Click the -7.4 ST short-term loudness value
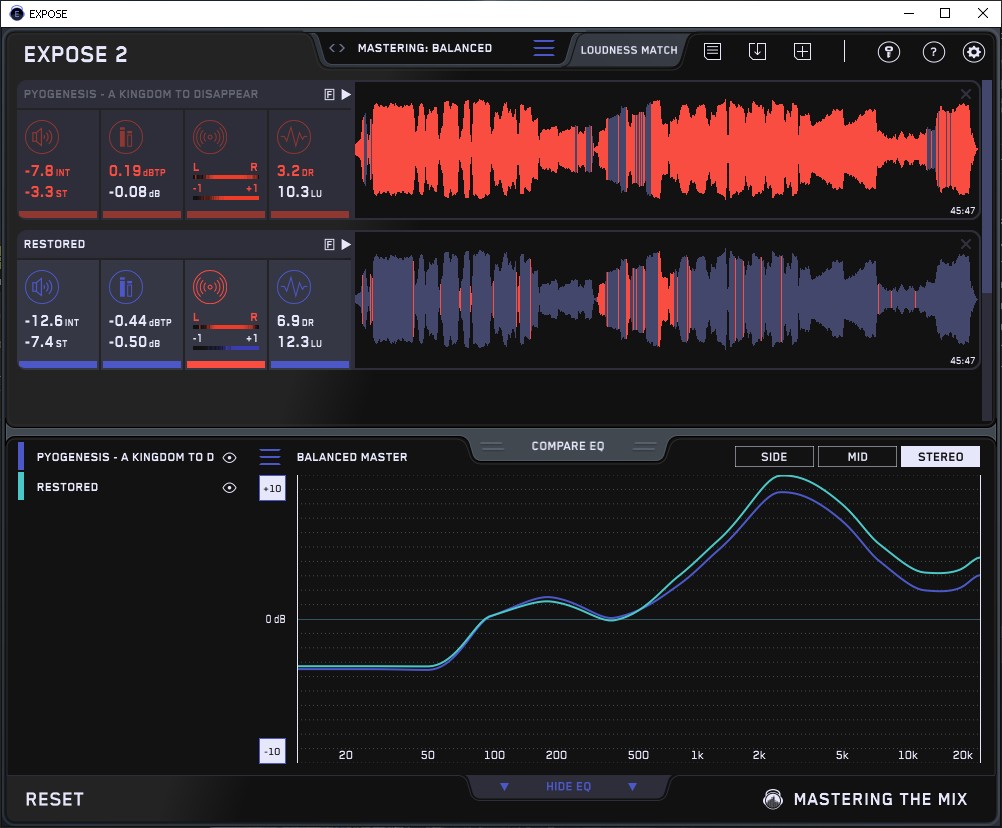The height and width of the screenshot is (828, 1002). click(46, 342)
